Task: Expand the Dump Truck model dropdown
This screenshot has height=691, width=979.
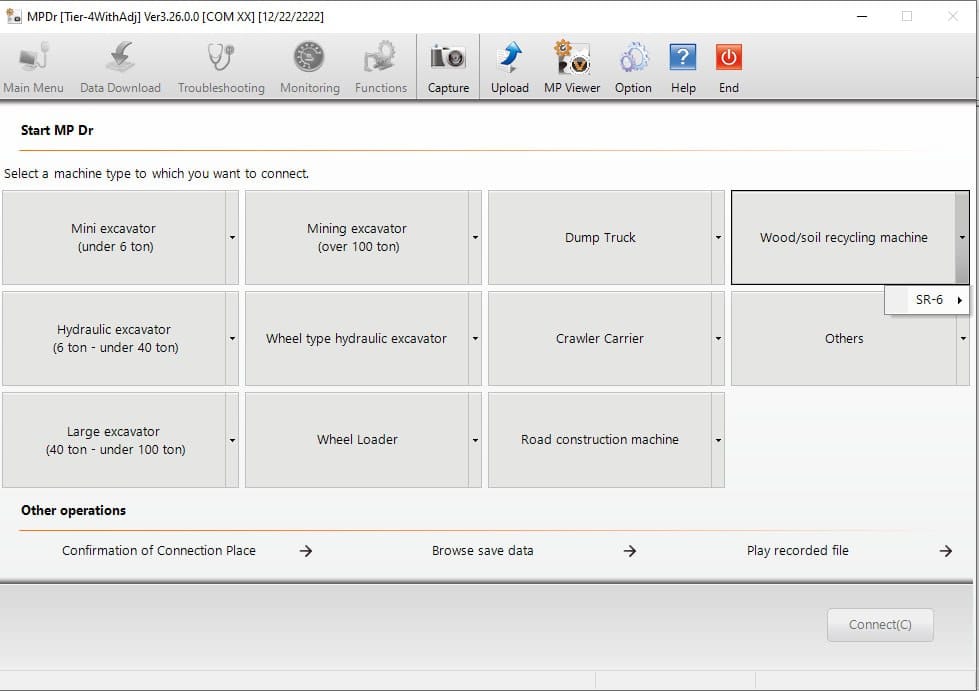Action: click(x=717, y=237)
